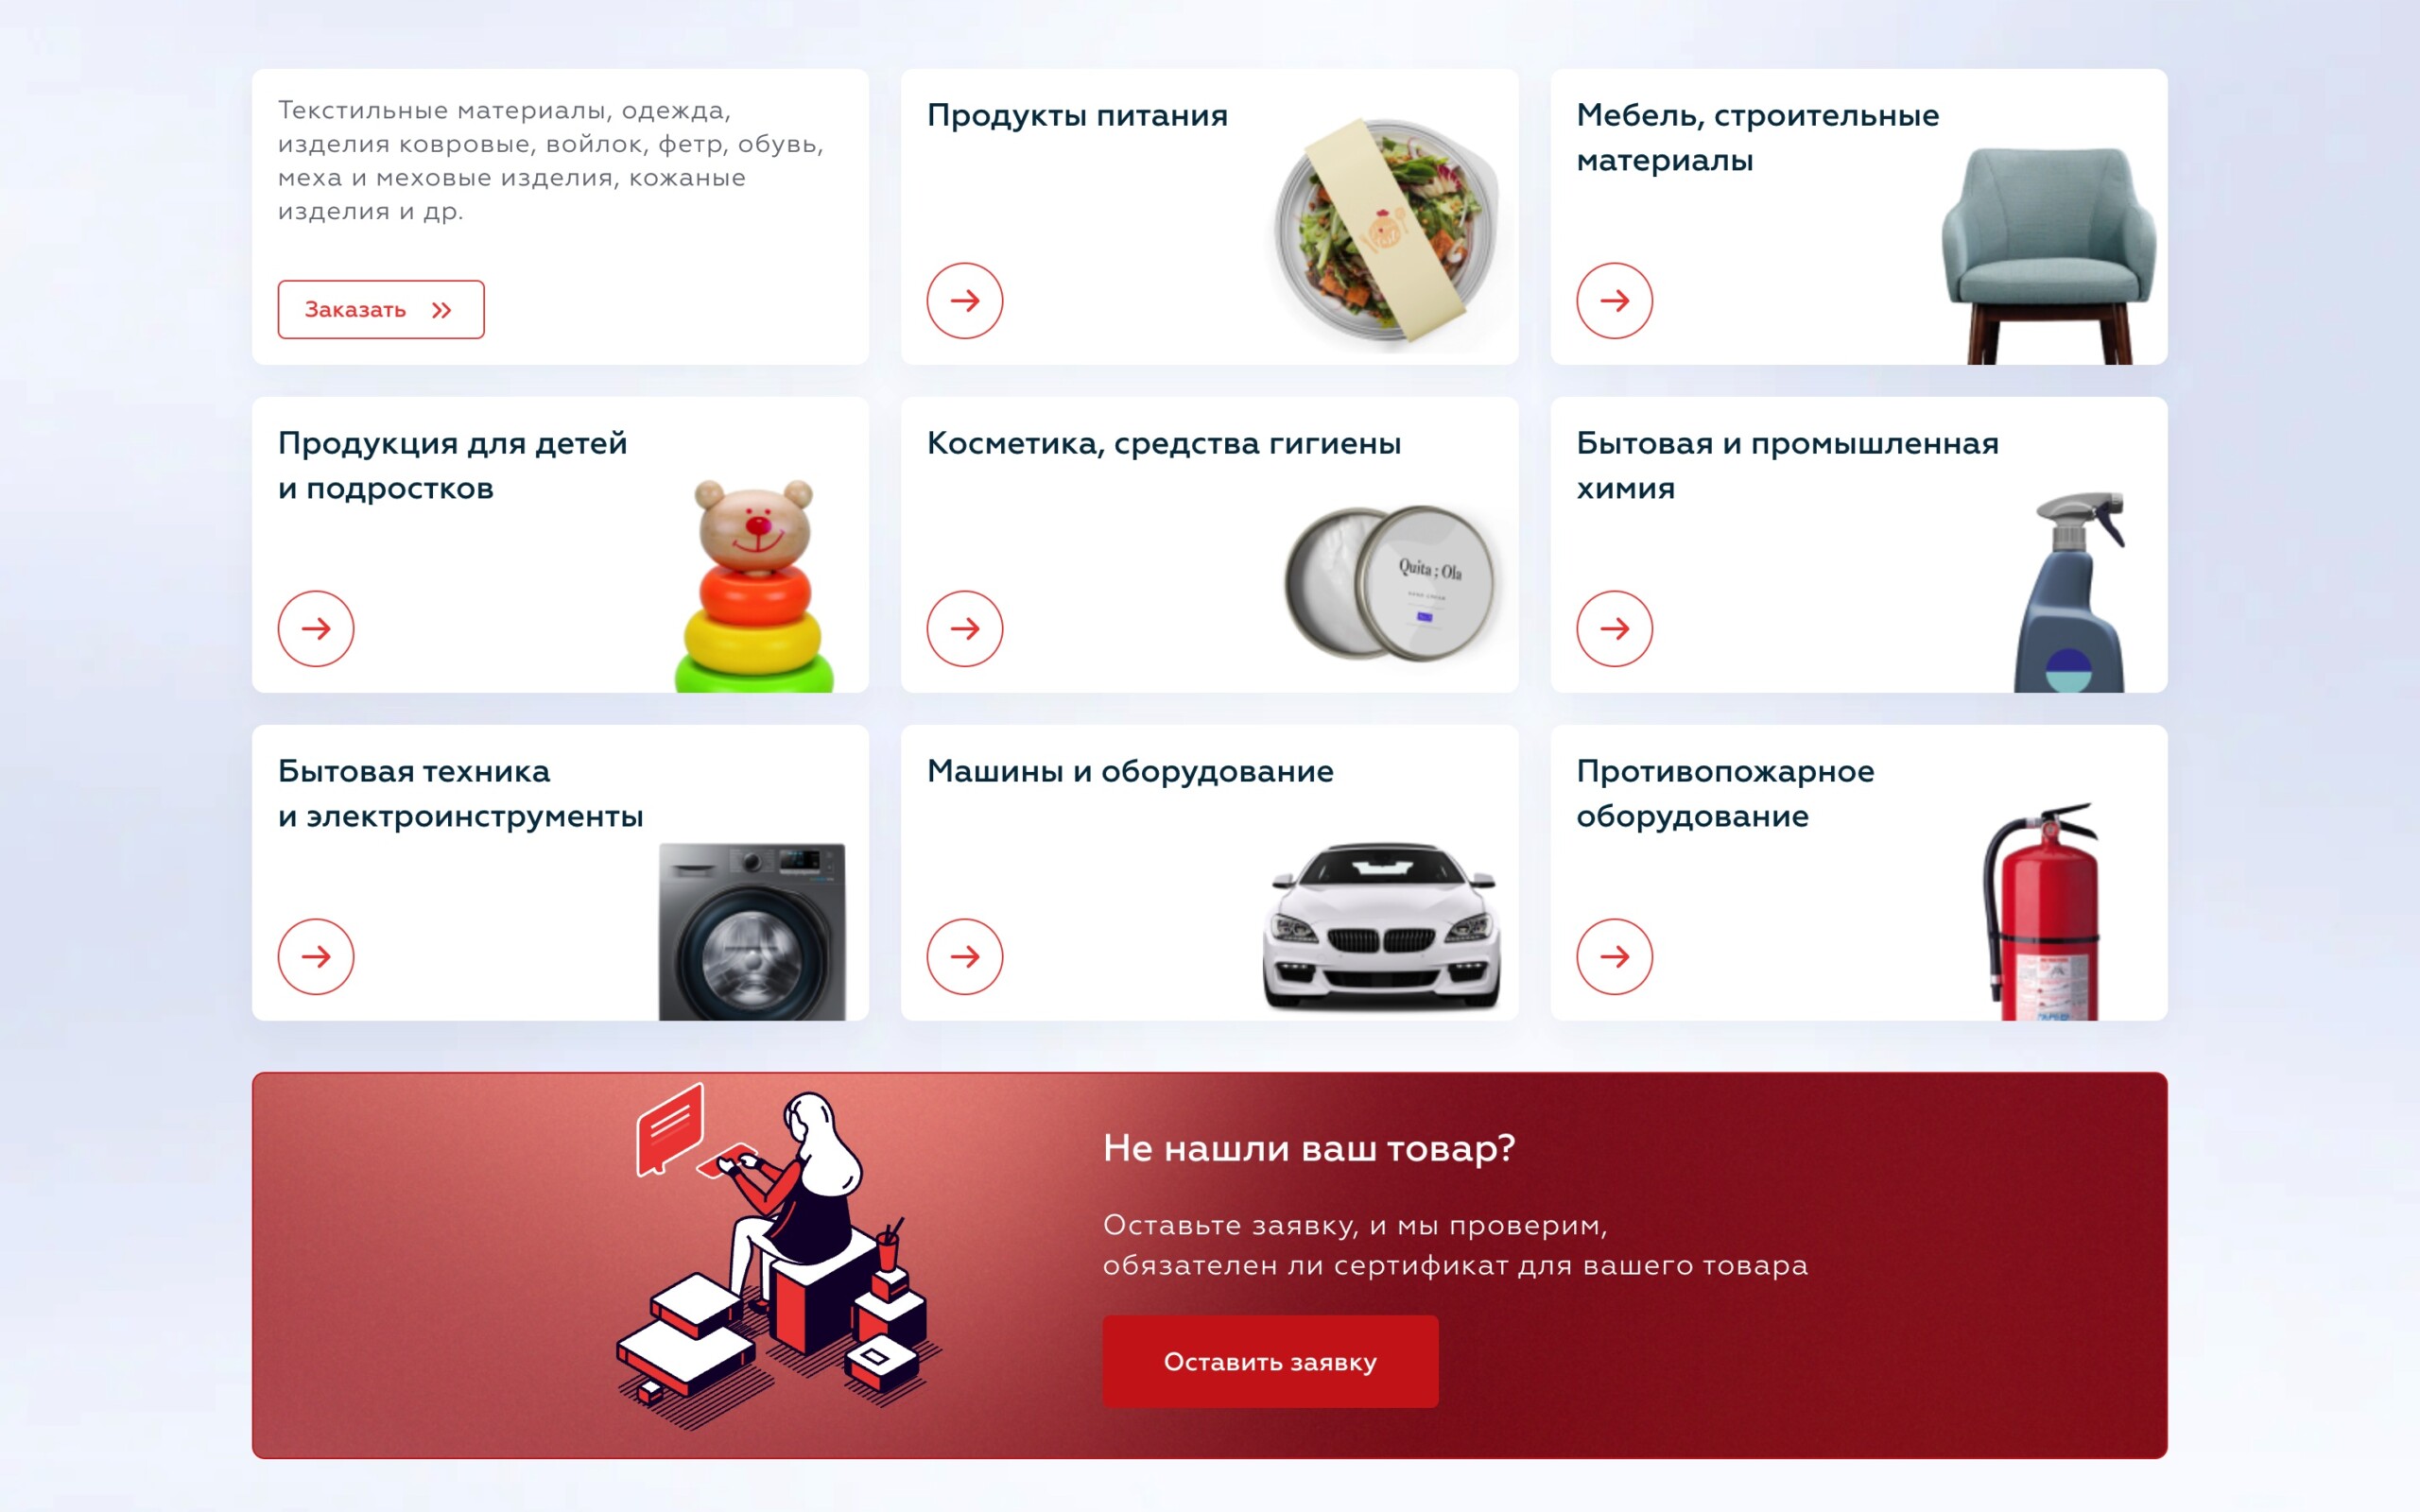
Task: Click the arrow under Бытовая и промышленная химия
Action: [x=1614, y=628]
